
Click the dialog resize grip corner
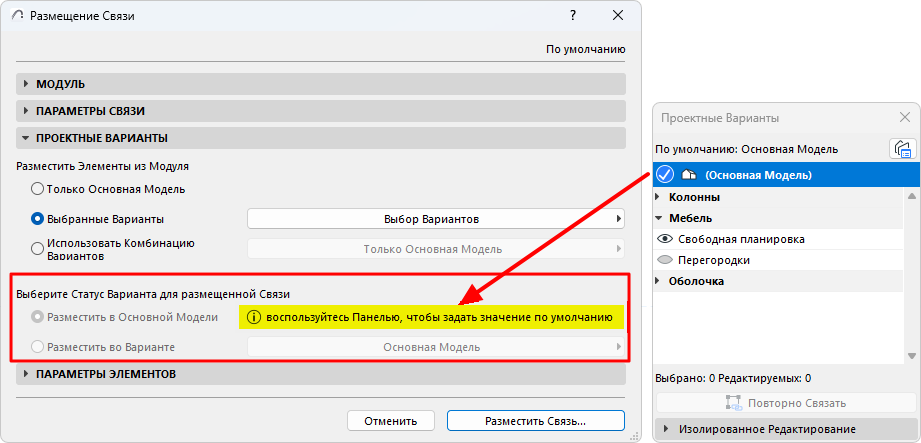[x=634, y=435]
